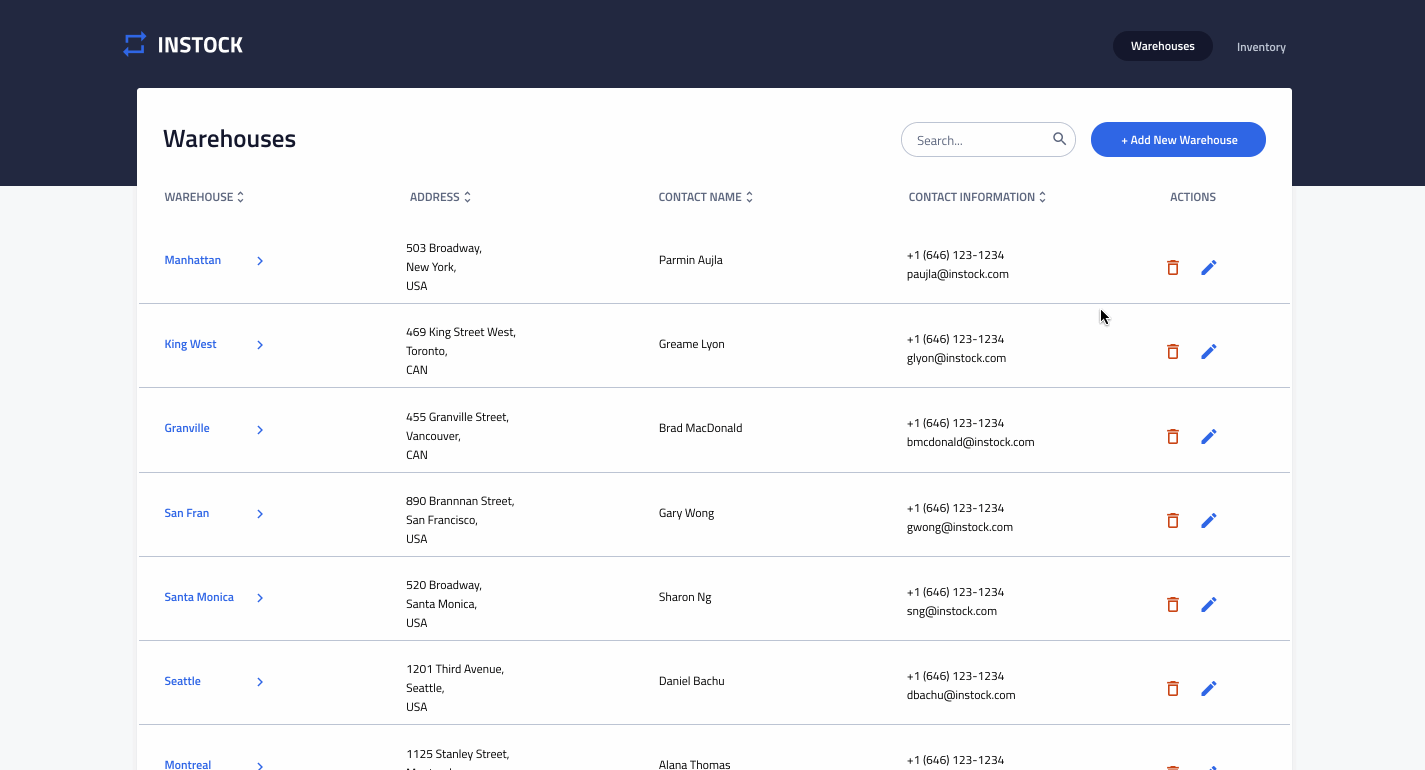The height and width of the screenshot is (770, 1425).
Task: Click the InStock logo icon
Action: pyautogui.click(x=134, y=45)
